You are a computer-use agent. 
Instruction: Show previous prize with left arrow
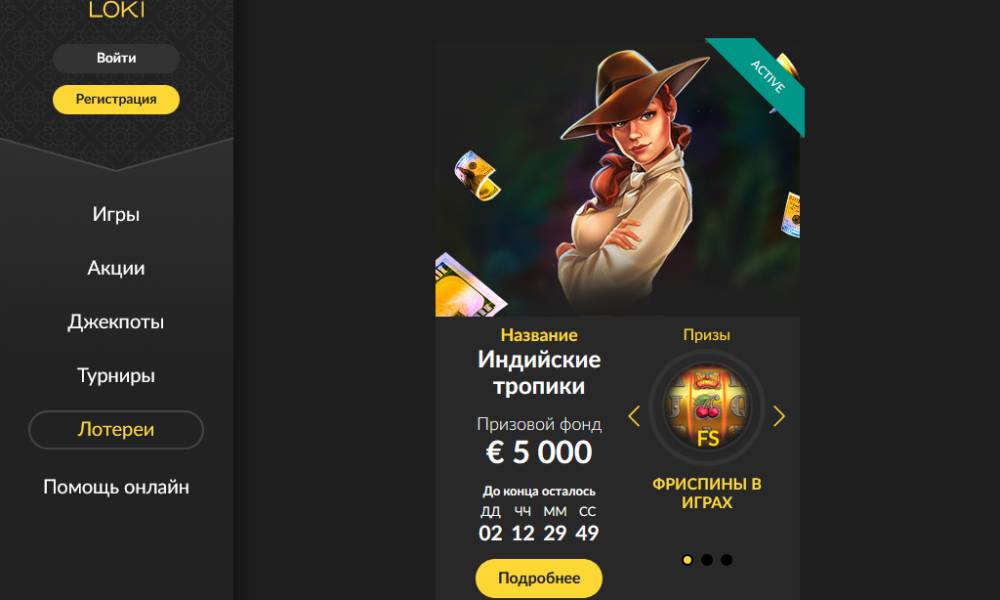coord(633,416)
